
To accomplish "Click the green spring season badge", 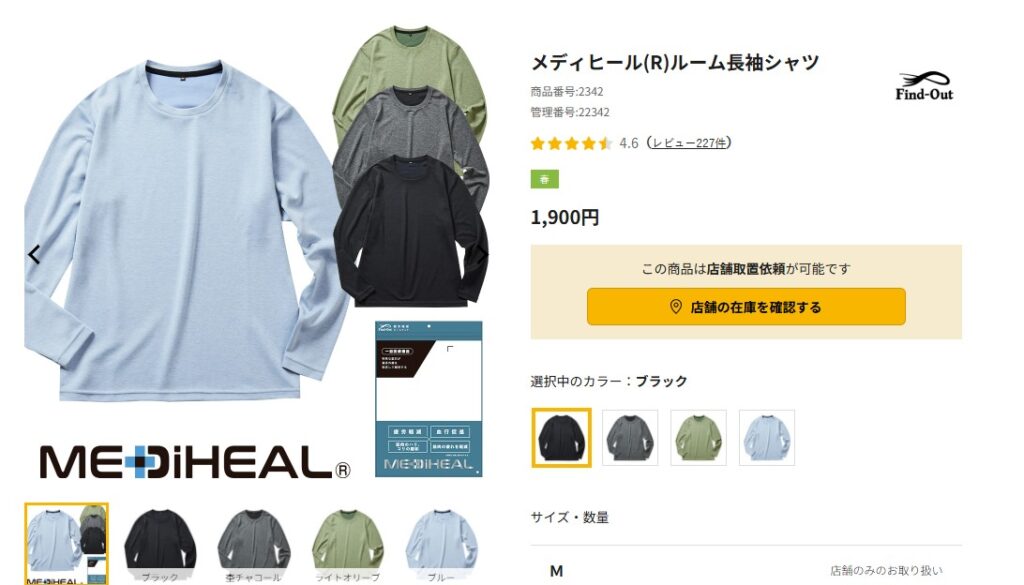I will click(x=545, y=179).
